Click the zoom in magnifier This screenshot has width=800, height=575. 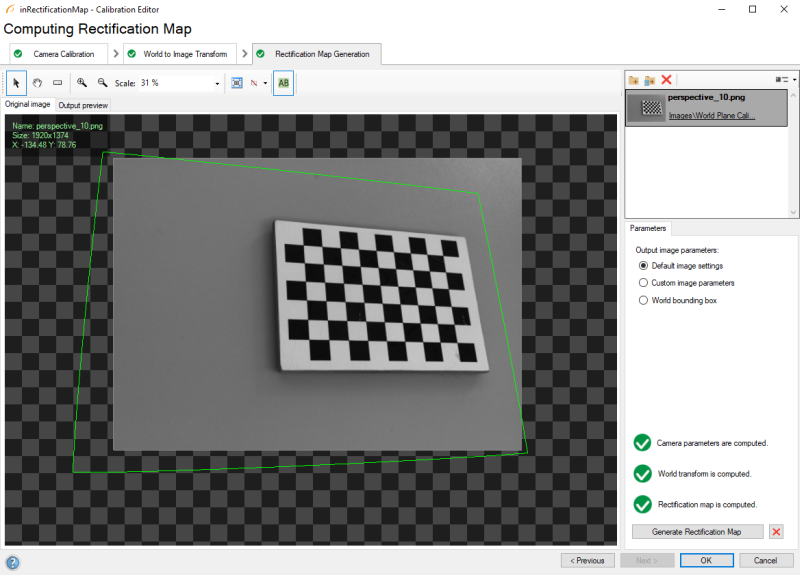(x=82, y=83)
